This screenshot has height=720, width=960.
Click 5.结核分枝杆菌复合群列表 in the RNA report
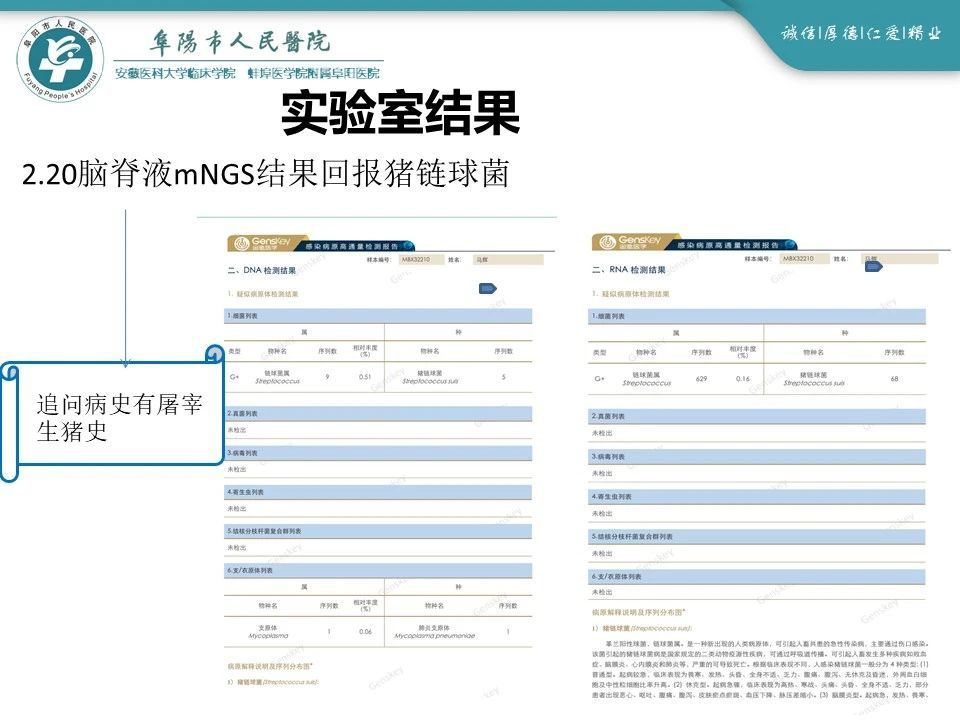(x=757, y=536)
